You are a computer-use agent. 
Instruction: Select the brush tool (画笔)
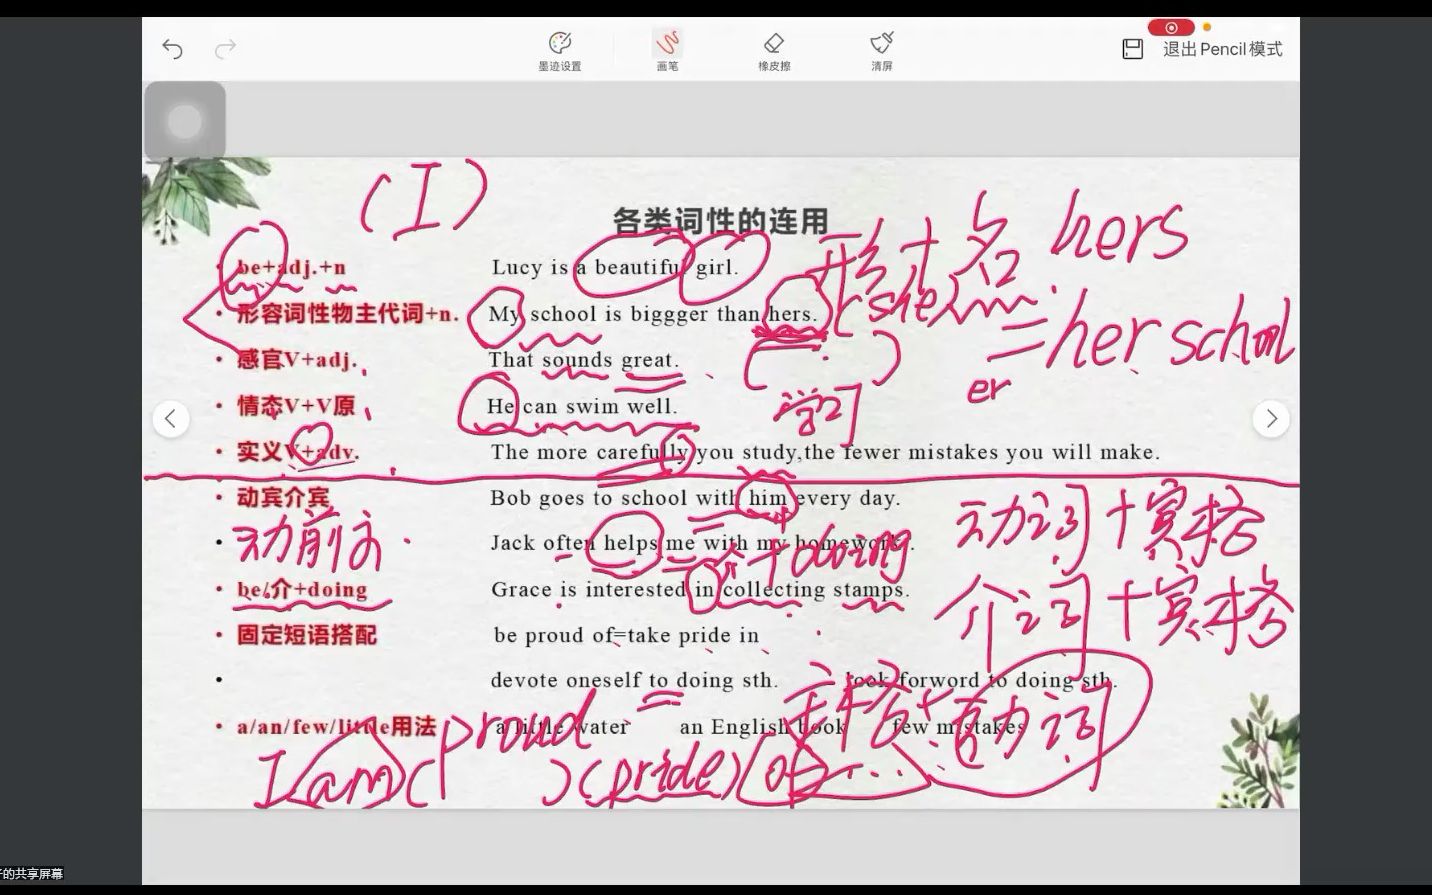[667, 51]
